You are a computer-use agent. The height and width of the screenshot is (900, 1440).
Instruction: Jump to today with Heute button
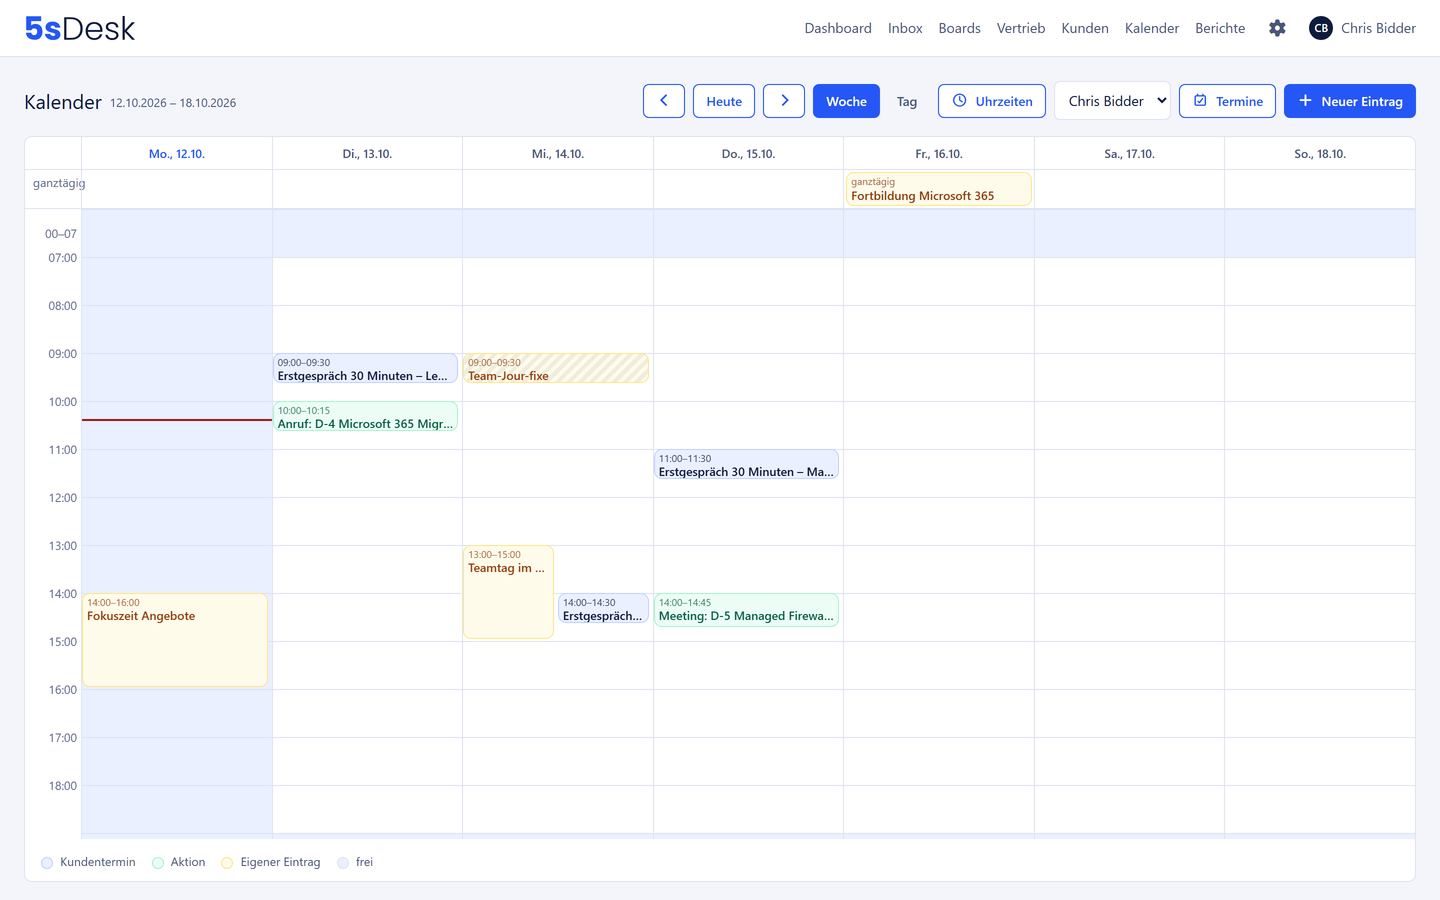click(x=724, y=101)
